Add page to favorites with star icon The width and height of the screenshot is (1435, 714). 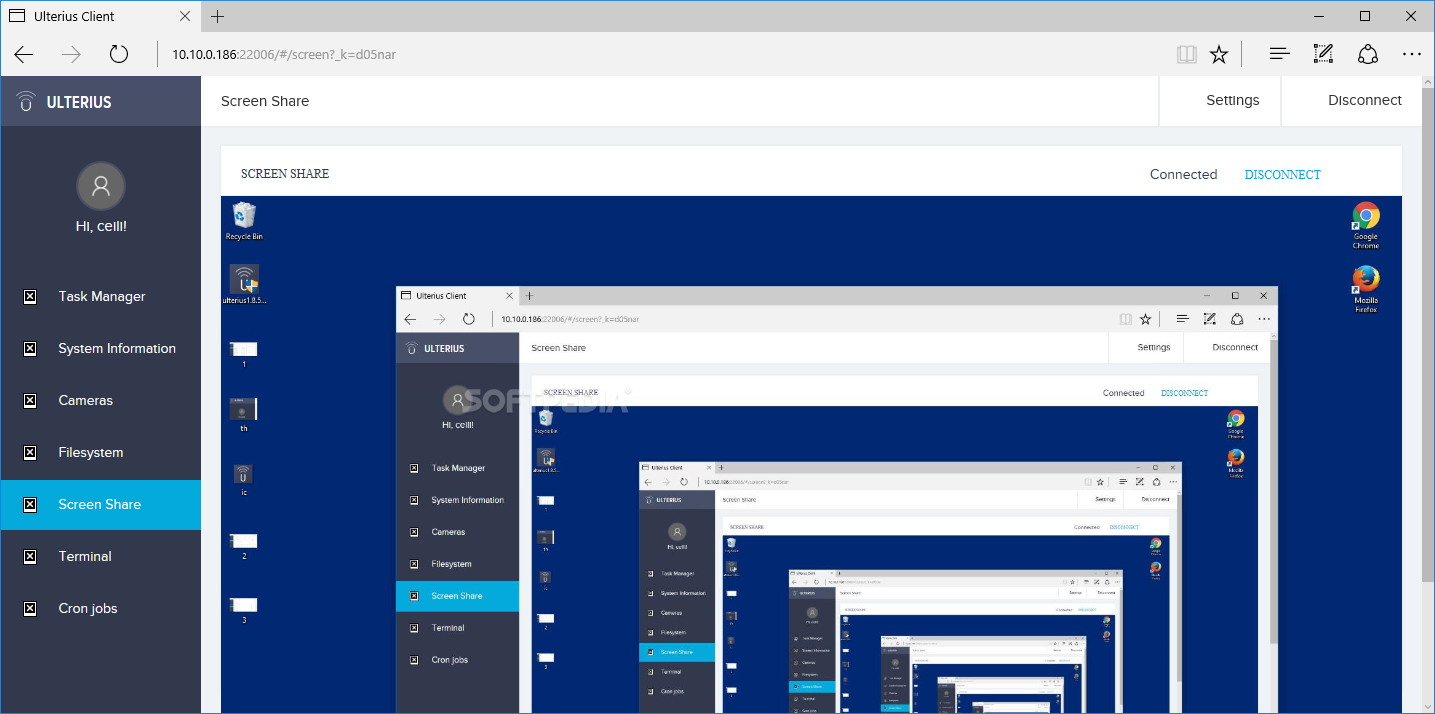1219,54
